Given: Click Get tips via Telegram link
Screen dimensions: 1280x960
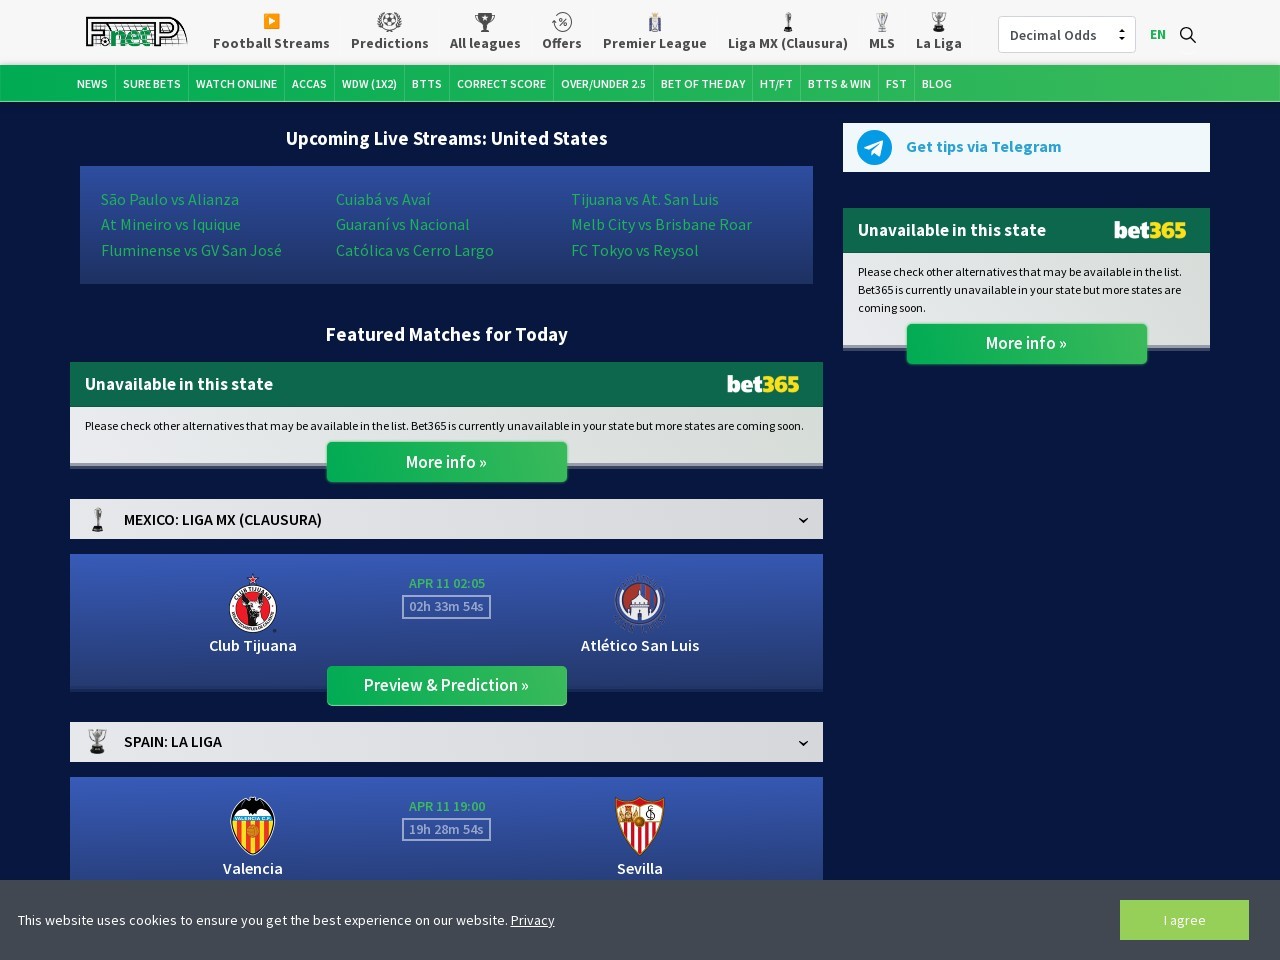Looking at the screenshot, I should (x=983, y=147).
